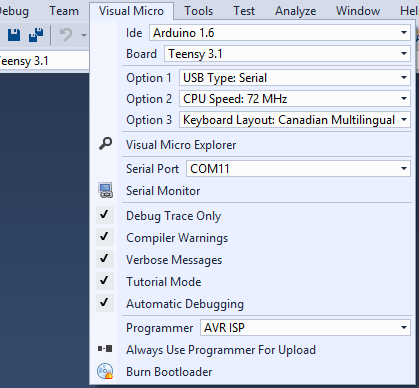Select the Burn Bootloader entry
Viewport: 419px width, 388px height.
[x=169, y=372]
